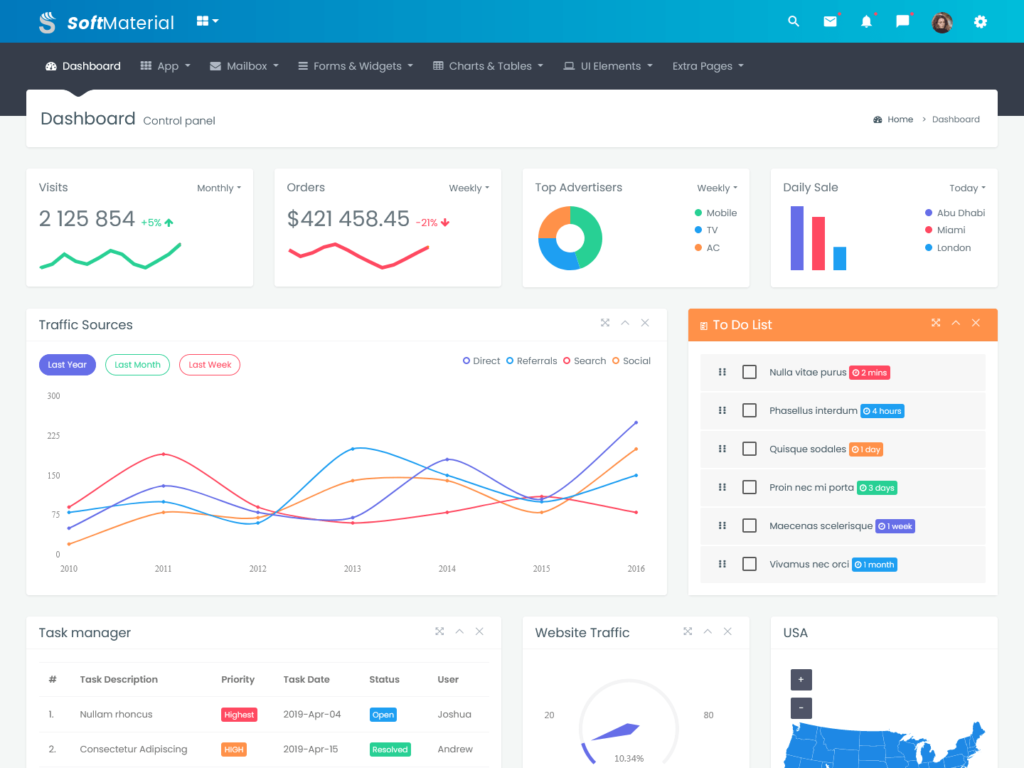The height and width of the screenshot is (768, 1024).
Task: Open the Monthly dropdown on the Visits card
Action: (x=218, y=187)
